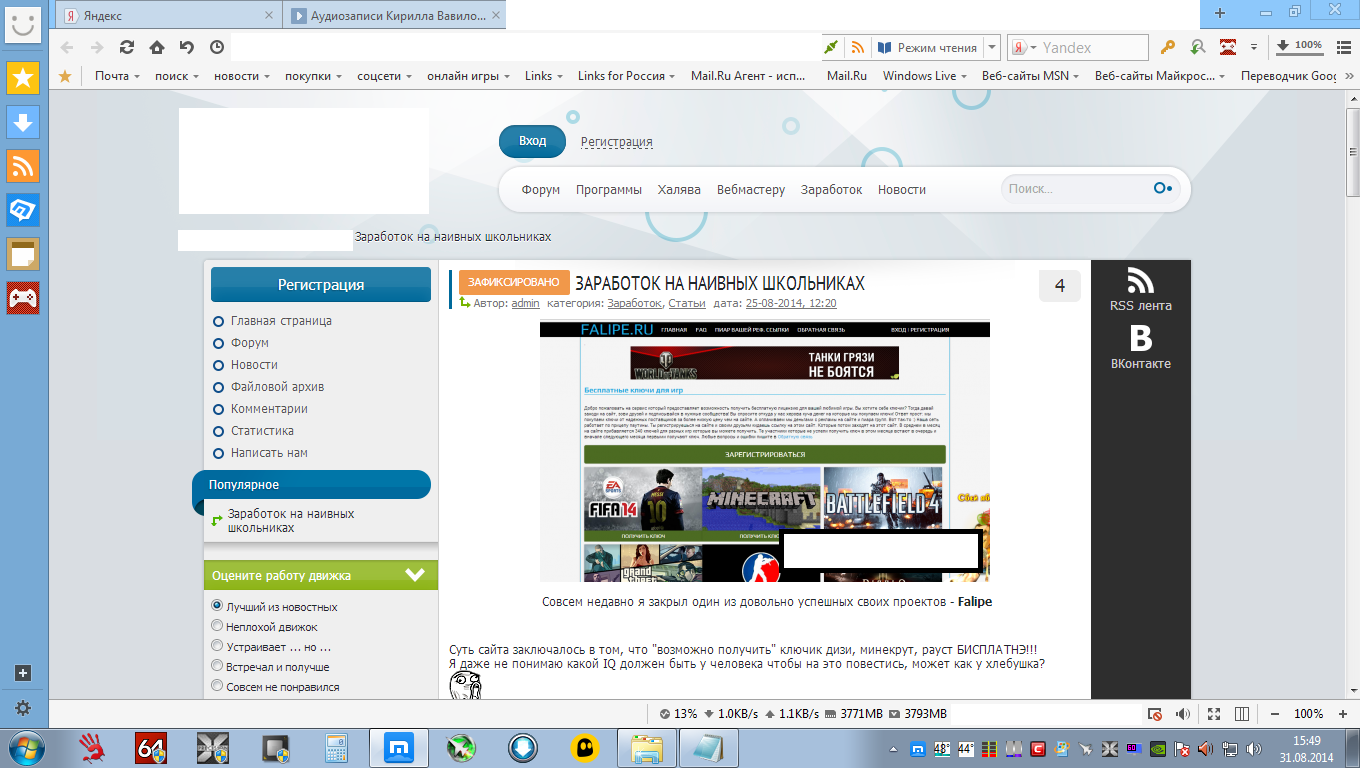Open game controller sidebar icon
The width and height of the screenshot is (1360, 768).
click(23, 298)
